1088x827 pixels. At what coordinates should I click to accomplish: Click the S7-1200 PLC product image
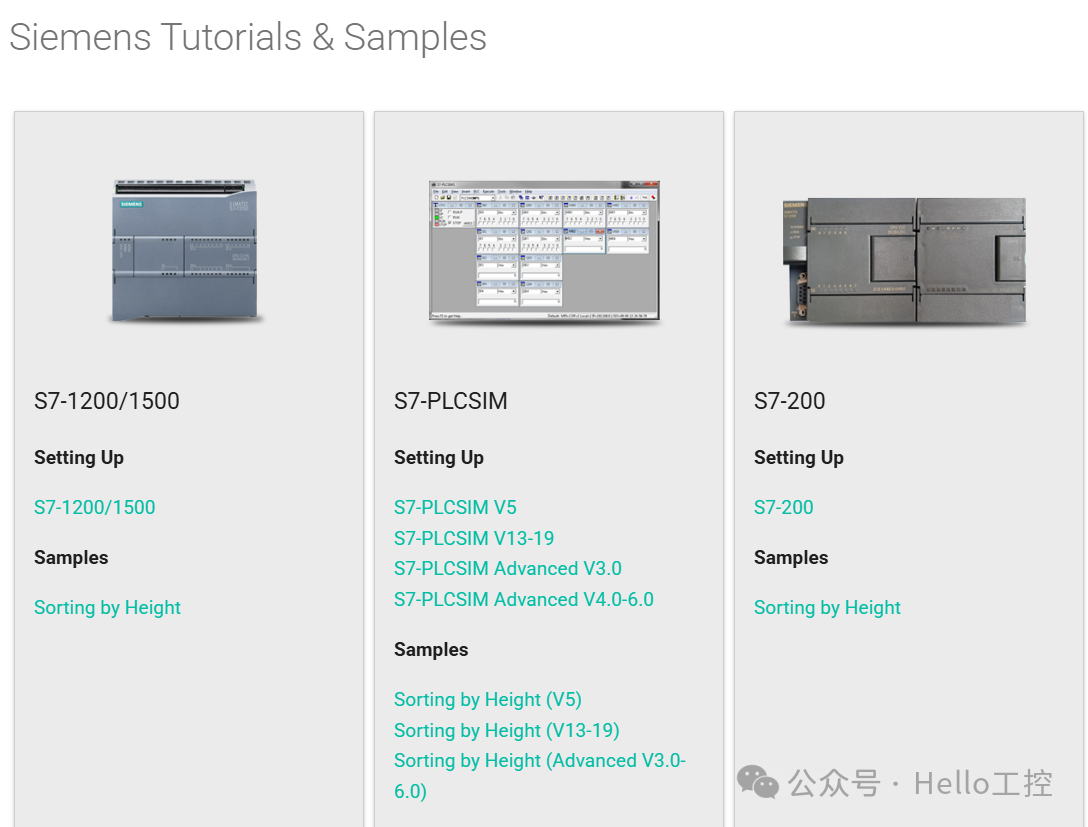pyautogui.click(x=185, y=250)
